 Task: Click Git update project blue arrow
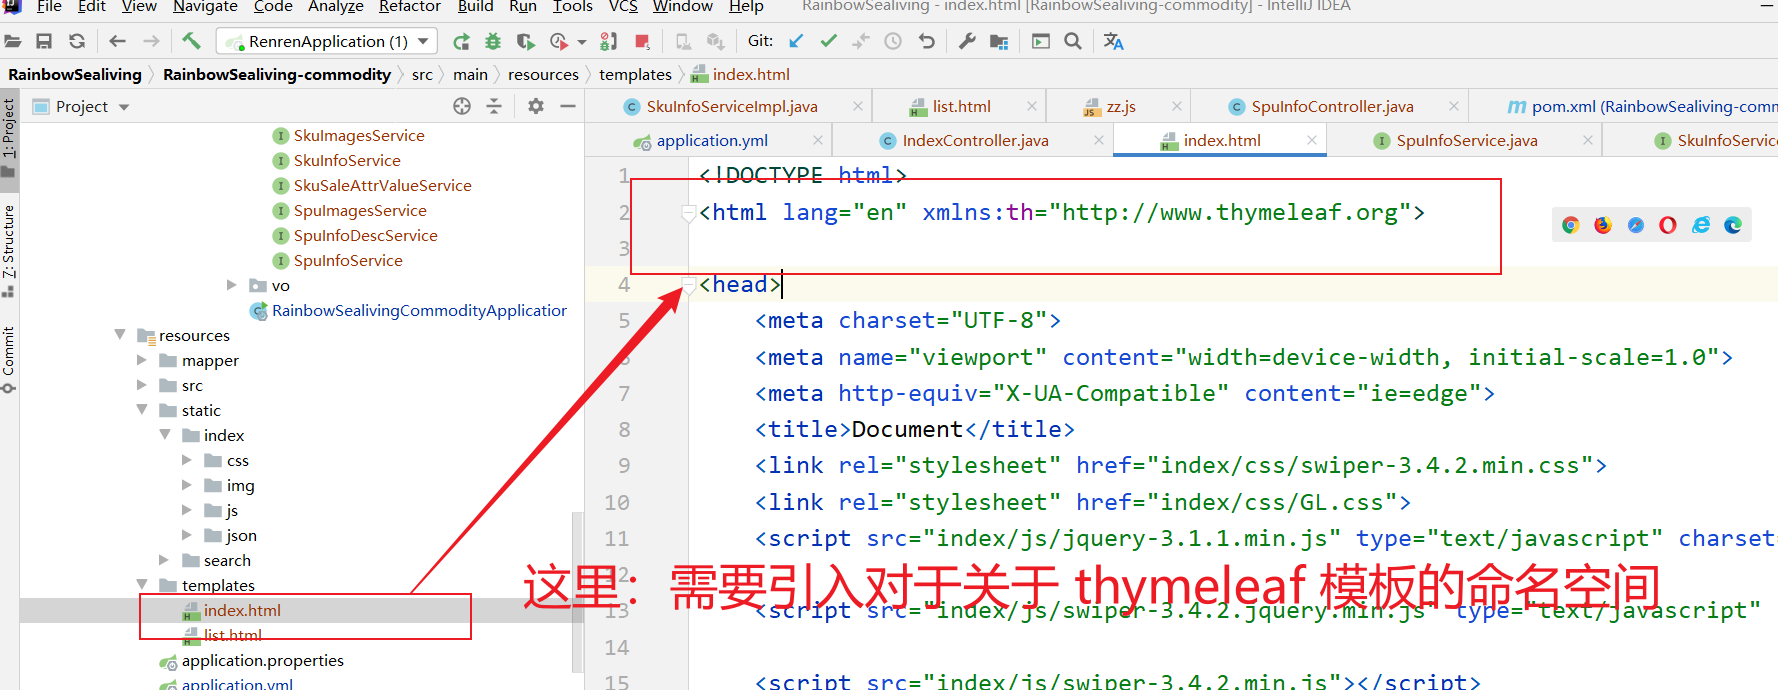click(796, 41)
